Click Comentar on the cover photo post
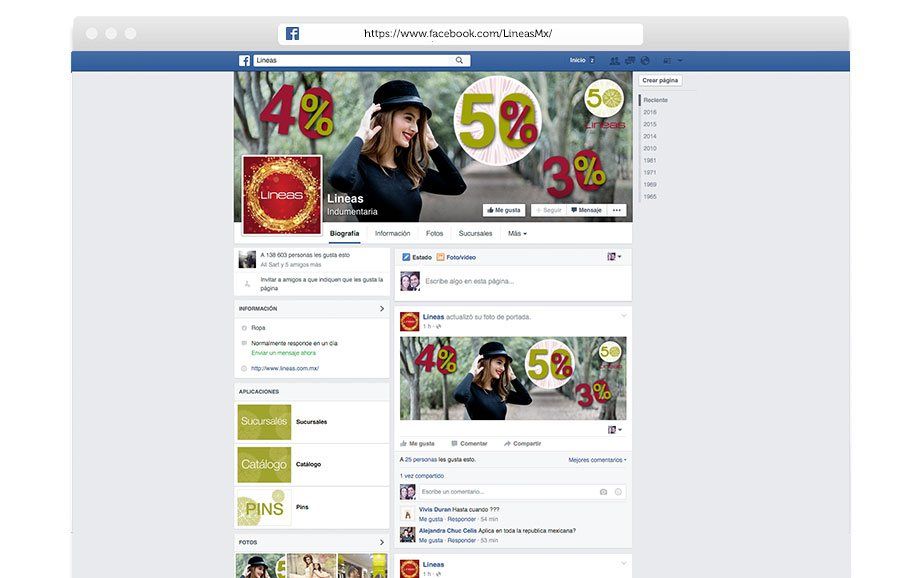 click(469, 444)
